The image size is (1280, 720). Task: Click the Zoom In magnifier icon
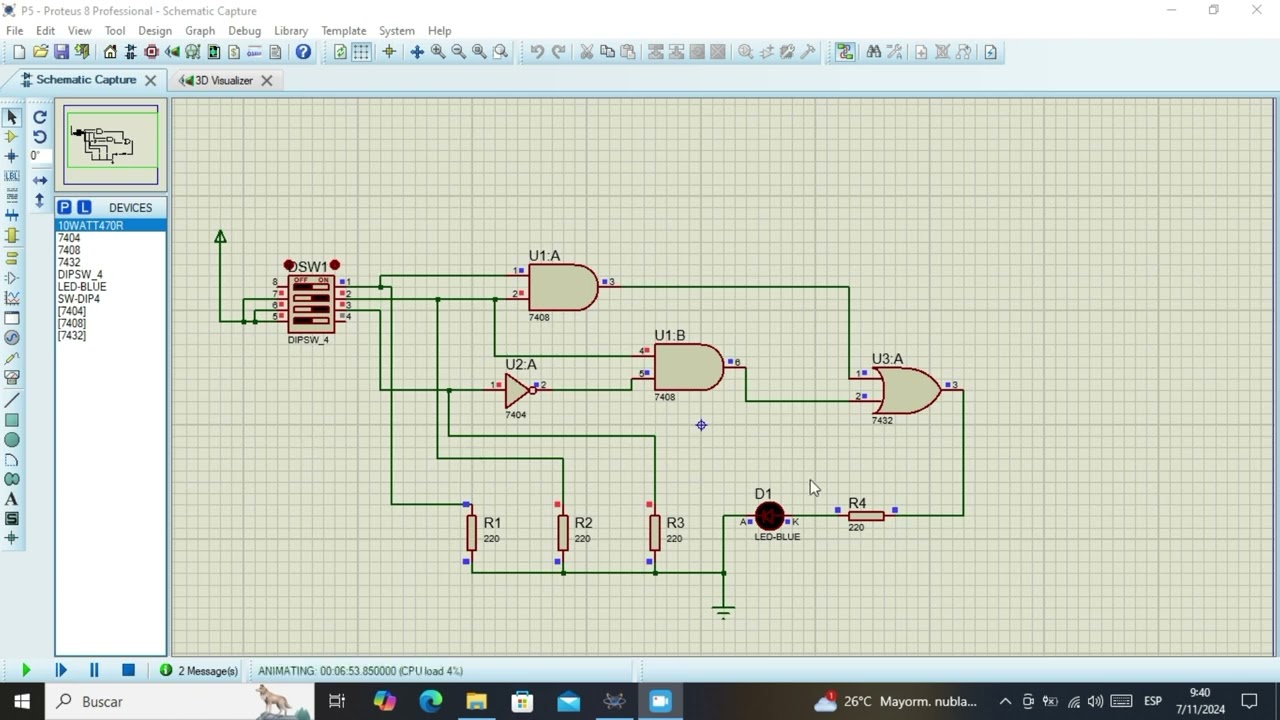(x=437, y=52)
